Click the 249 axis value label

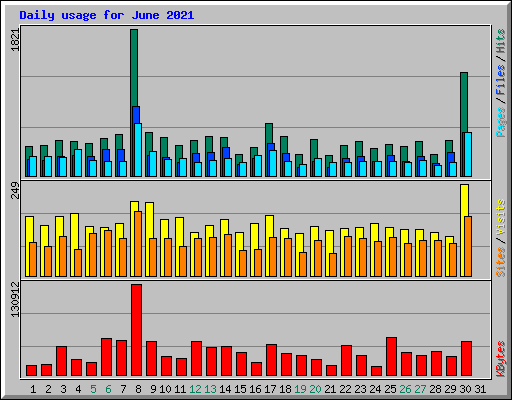(15, 191)
